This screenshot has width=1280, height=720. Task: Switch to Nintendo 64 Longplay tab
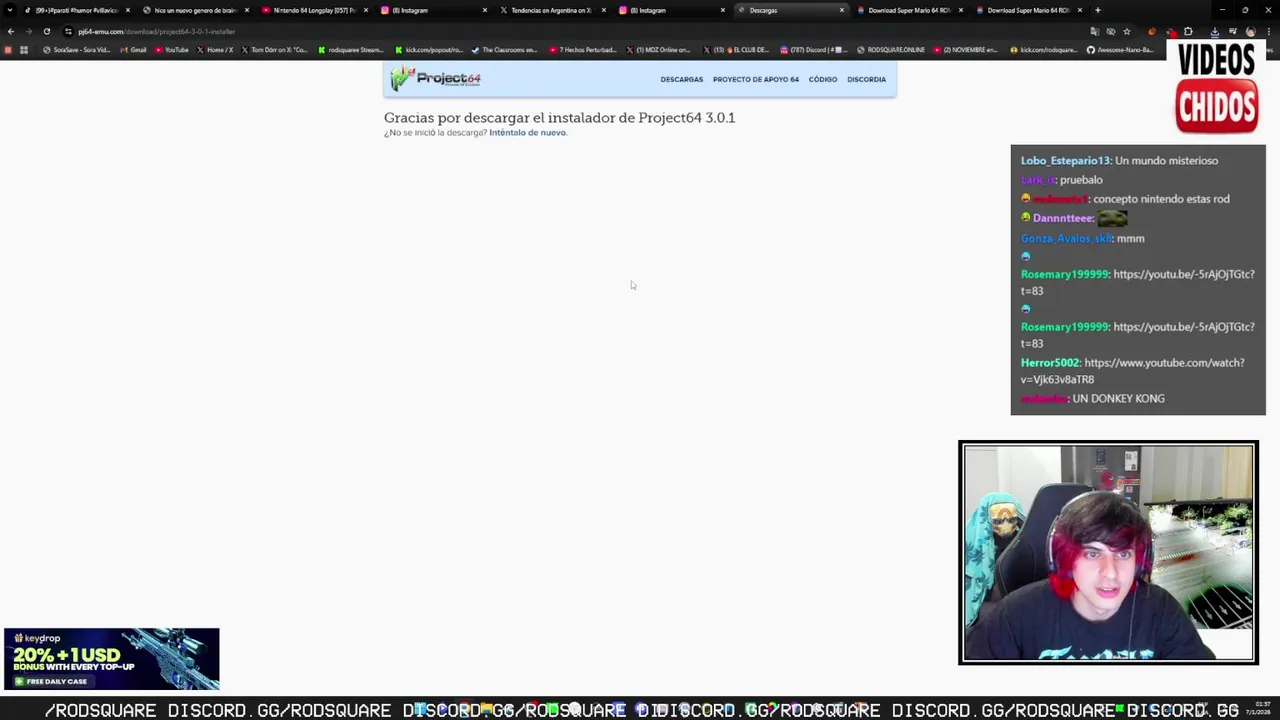pos(314,10)
